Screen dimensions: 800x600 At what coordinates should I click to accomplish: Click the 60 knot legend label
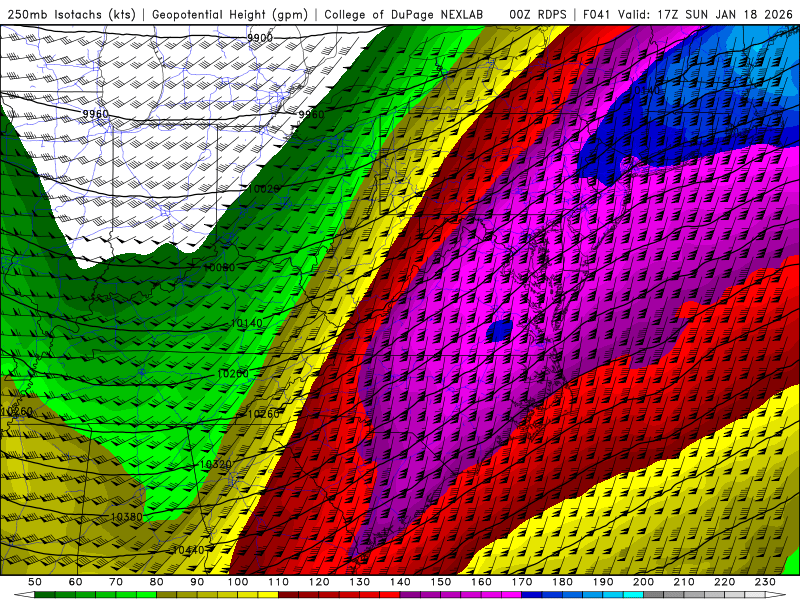tap(76, 582)
